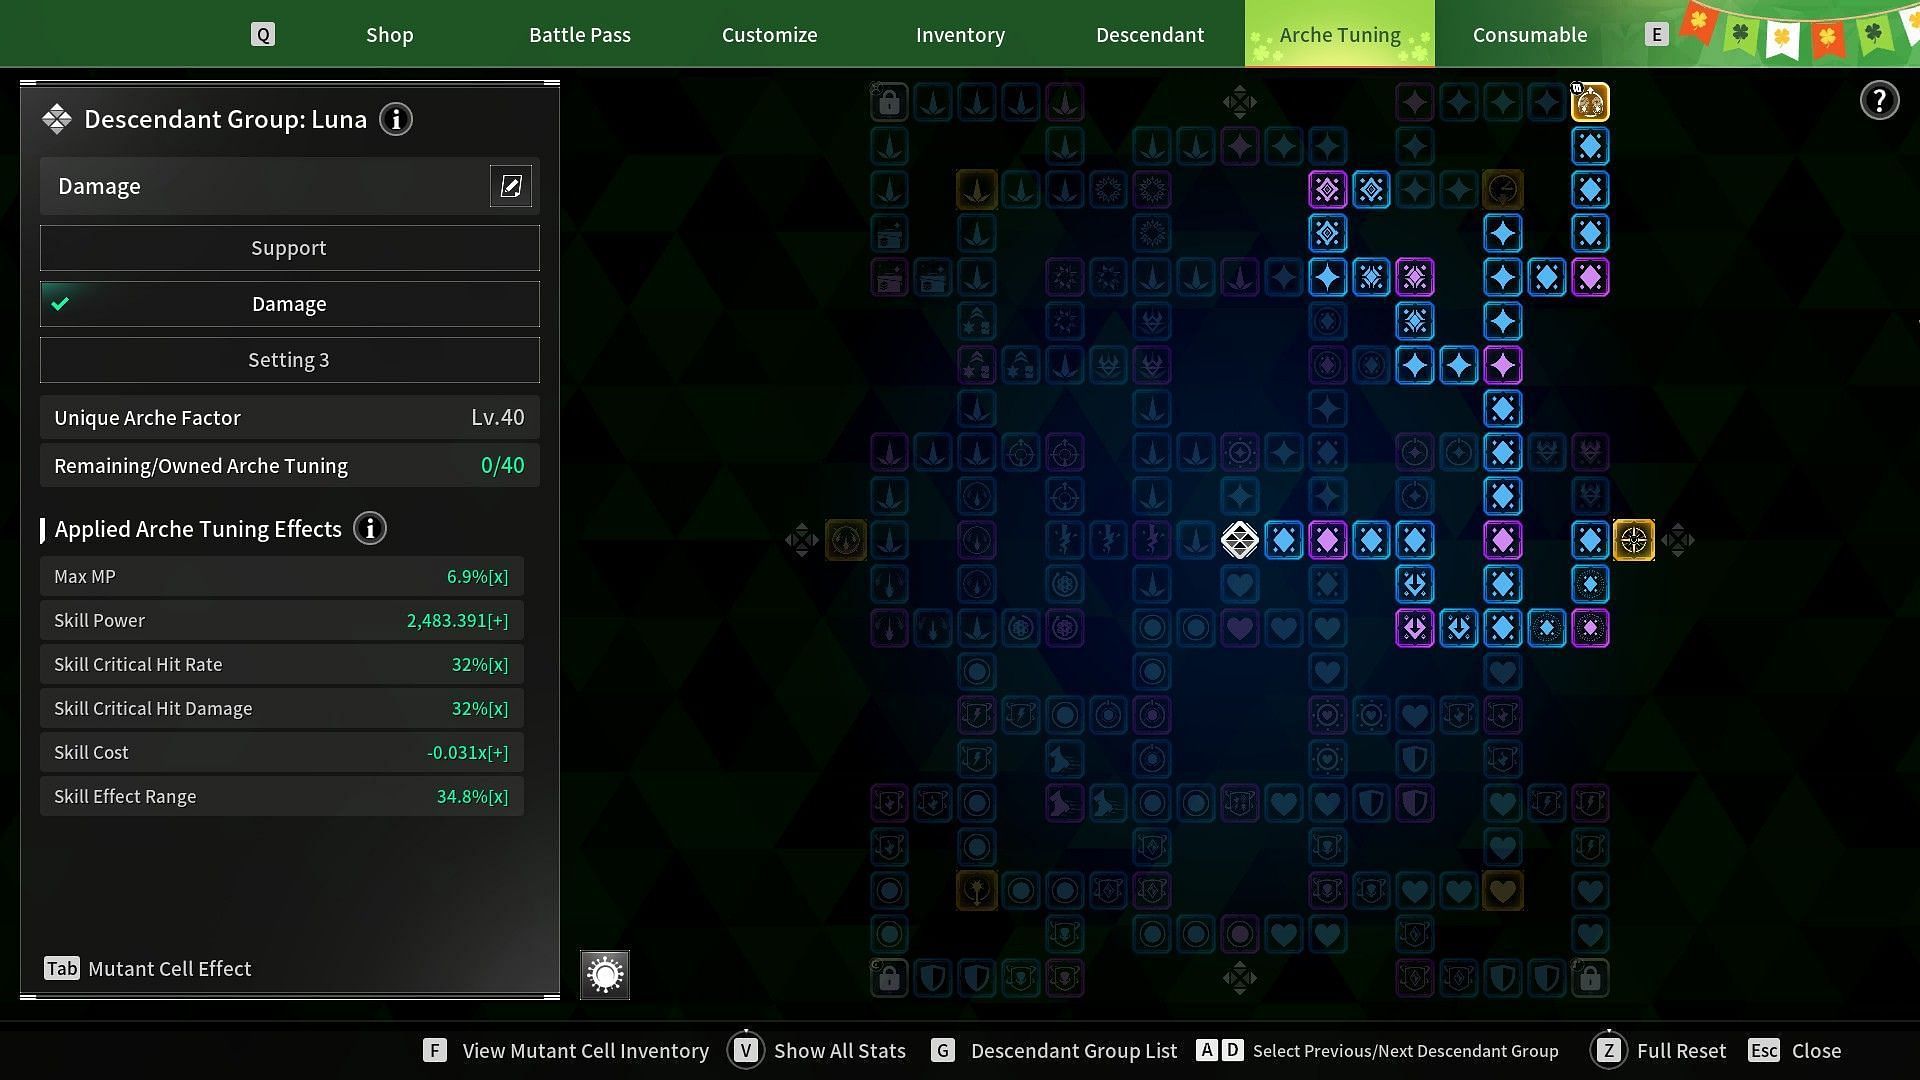Viewport: 1920px width, 1080px height.
Task: Open the Descendant tab
Action: coord(1150,35)
